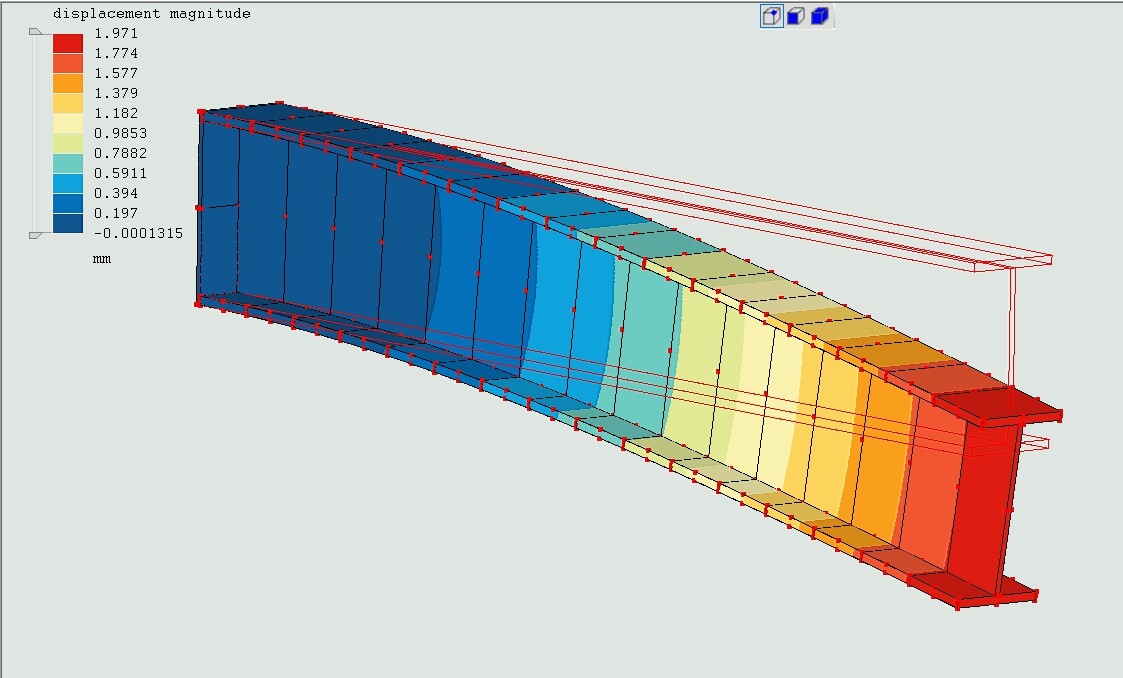Click the mm unit label under legend
Screen dimensions: 1123x678
(102, 258)
